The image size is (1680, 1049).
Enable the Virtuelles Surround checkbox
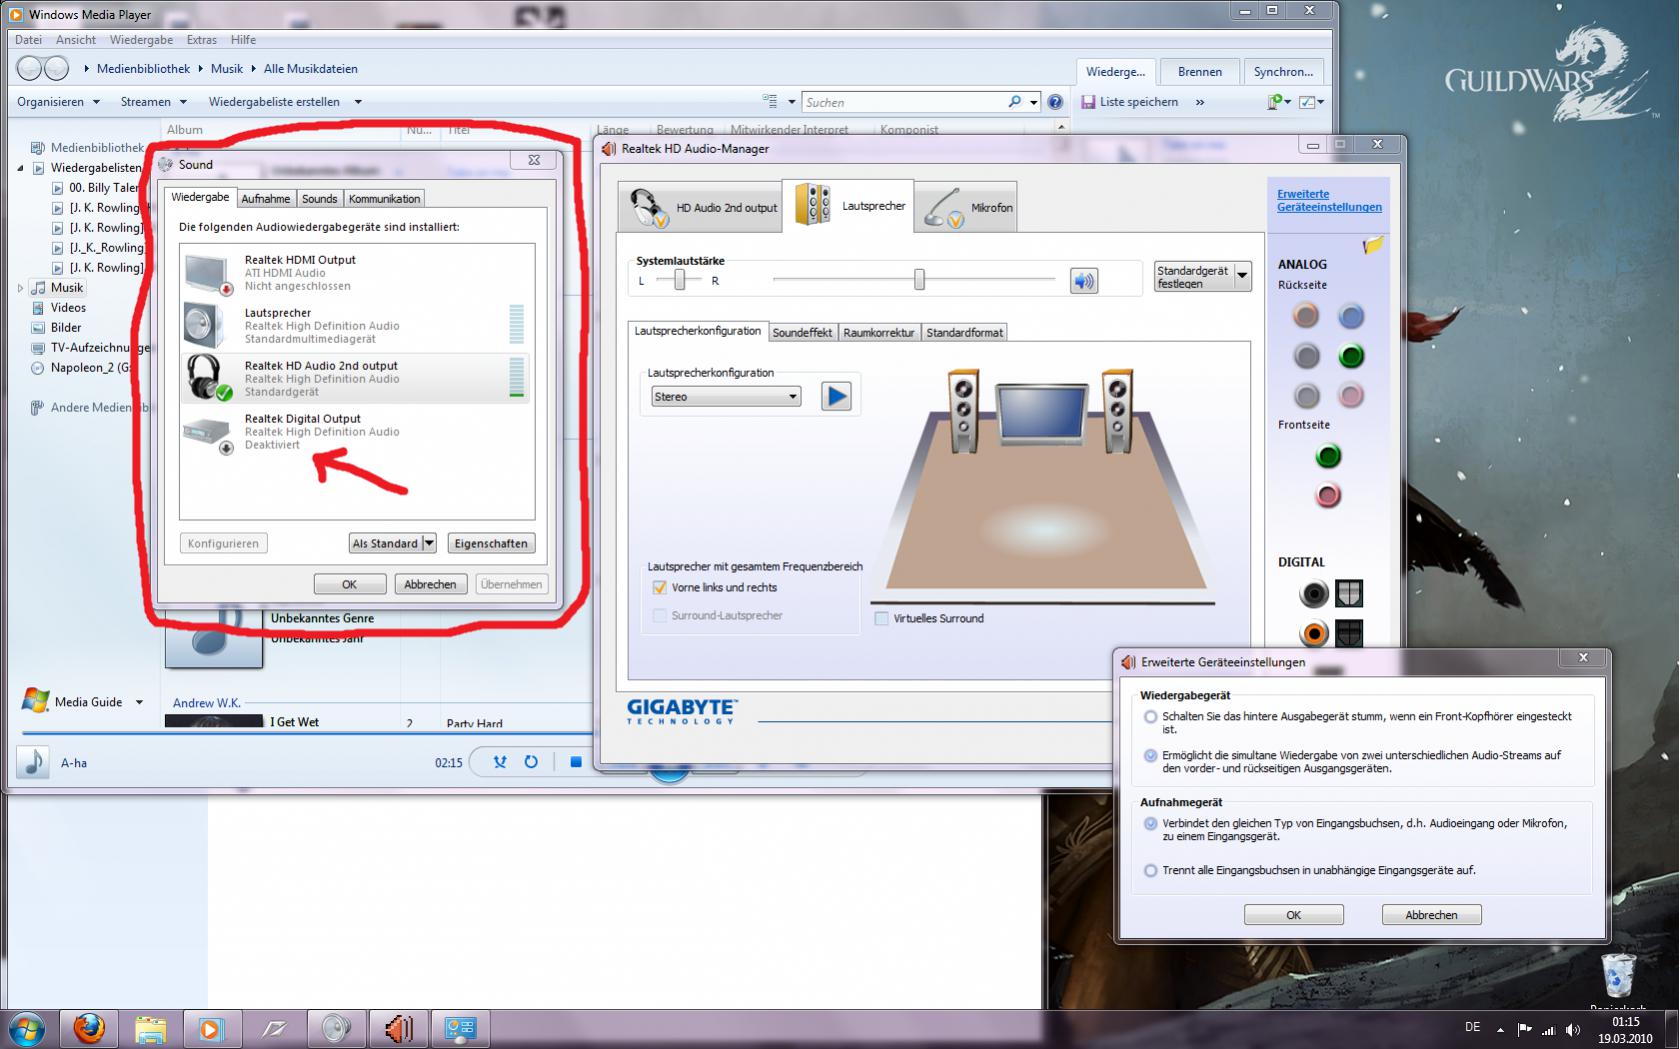pos(881,618)
